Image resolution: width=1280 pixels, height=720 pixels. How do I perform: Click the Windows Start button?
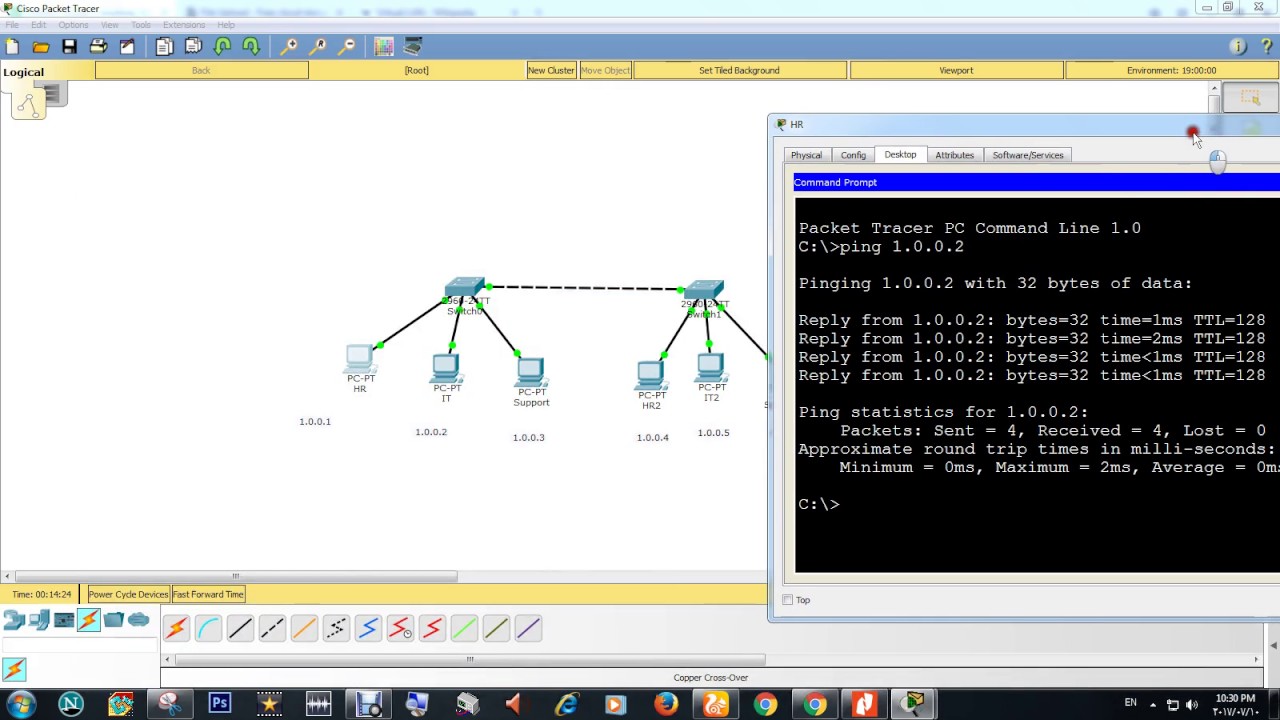pos(21,704)
